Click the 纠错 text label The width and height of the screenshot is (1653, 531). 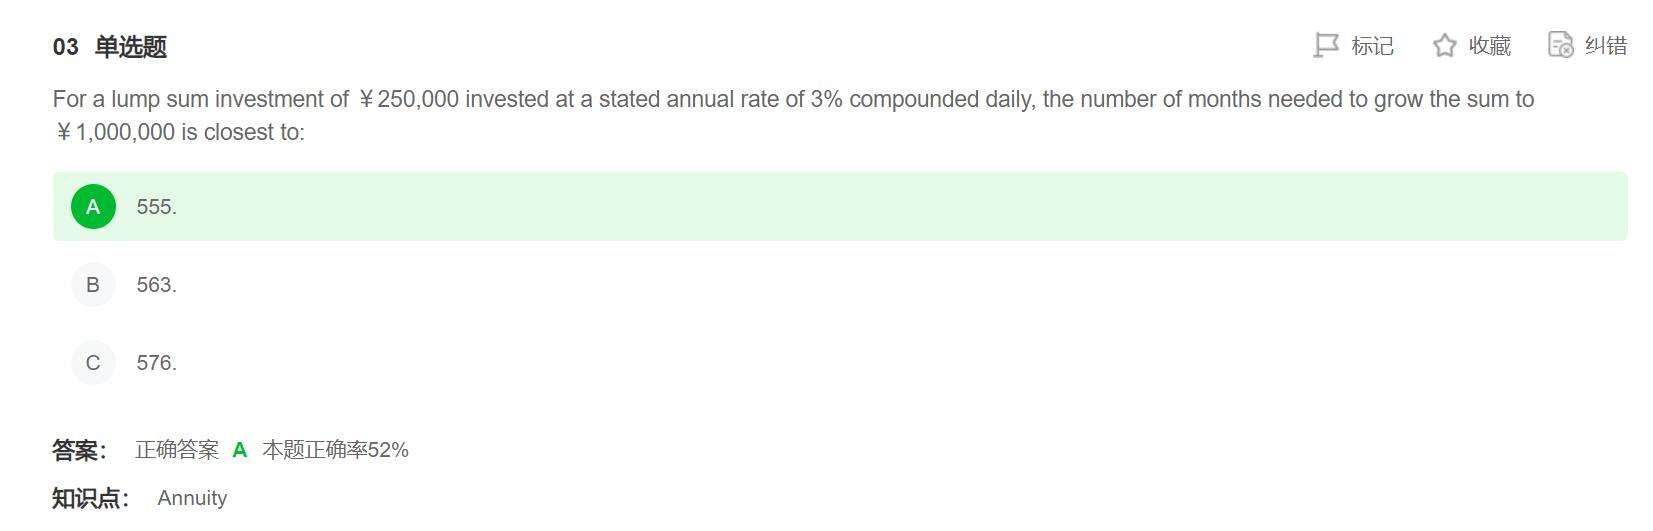(1606, 46)
